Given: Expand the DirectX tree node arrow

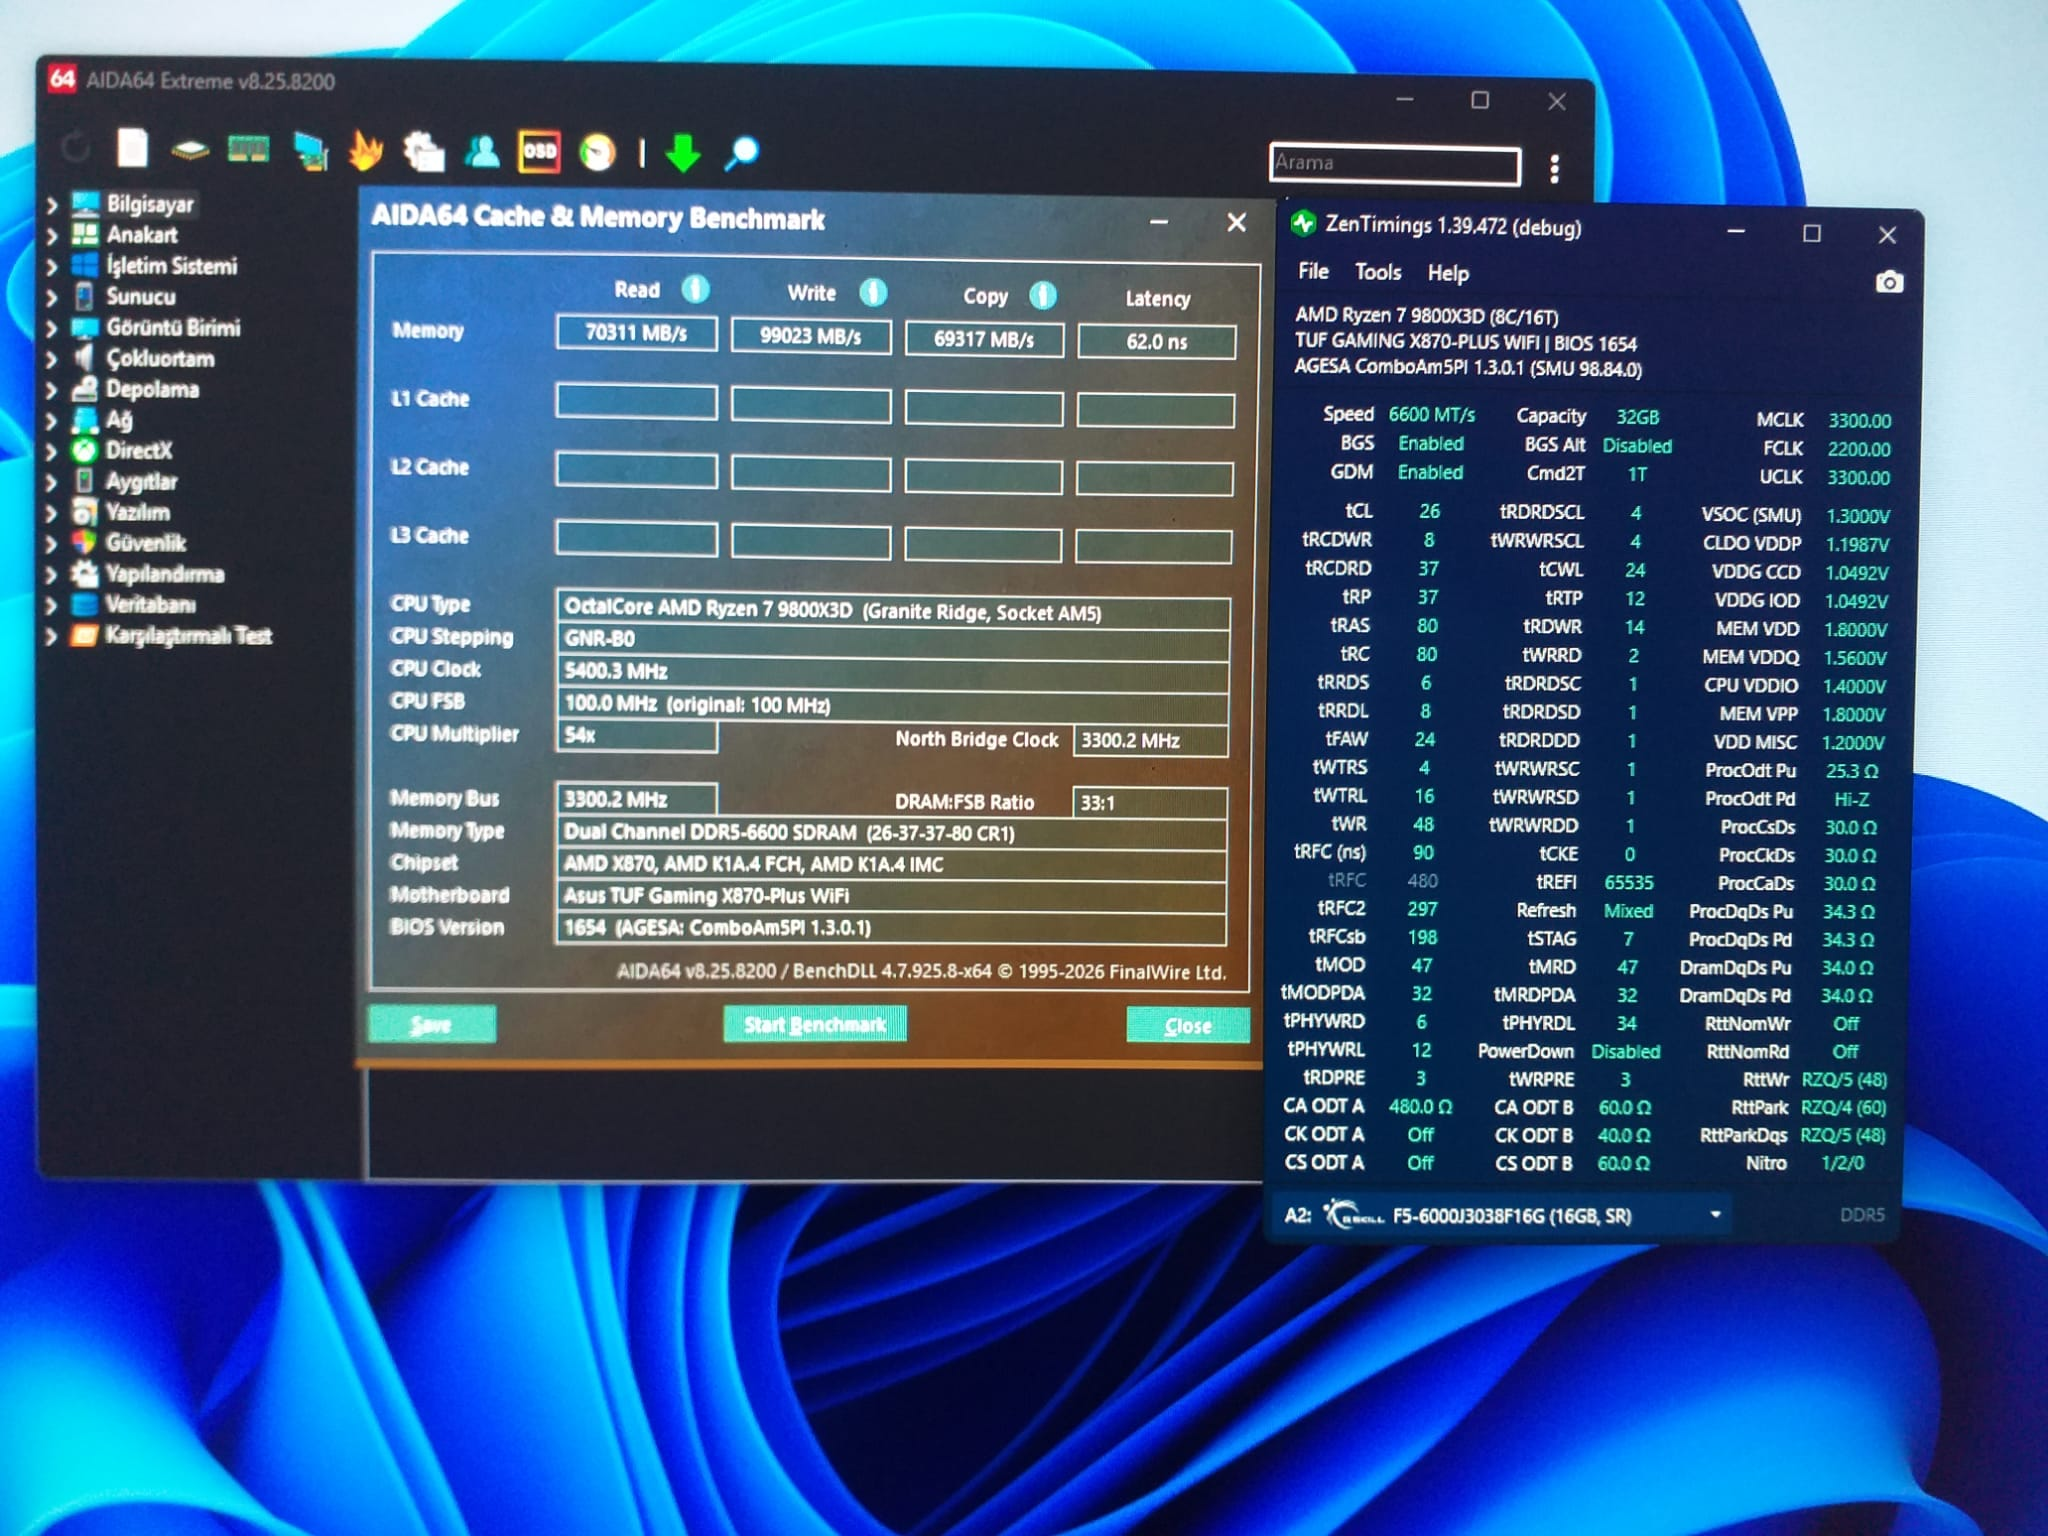Looking at the screenshot, I should pyautogui.click(x=52, y=451).
